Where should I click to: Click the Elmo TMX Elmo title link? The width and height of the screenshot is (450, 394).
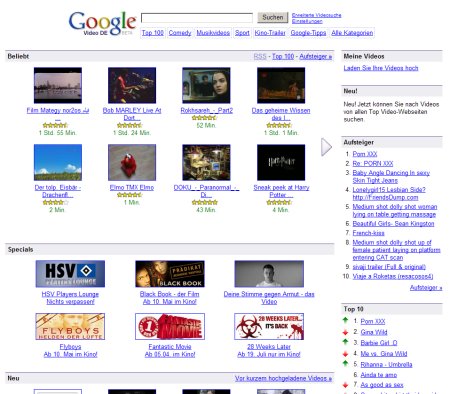click(x=132, y=187)
